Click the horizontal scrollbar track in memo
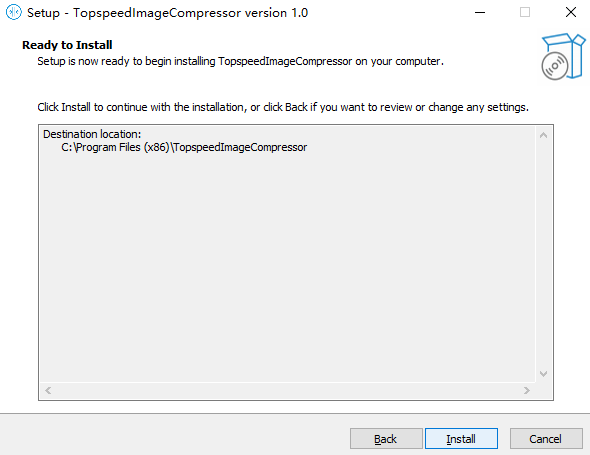This screenshot has height=455, width=590. (x=287, y=391)
